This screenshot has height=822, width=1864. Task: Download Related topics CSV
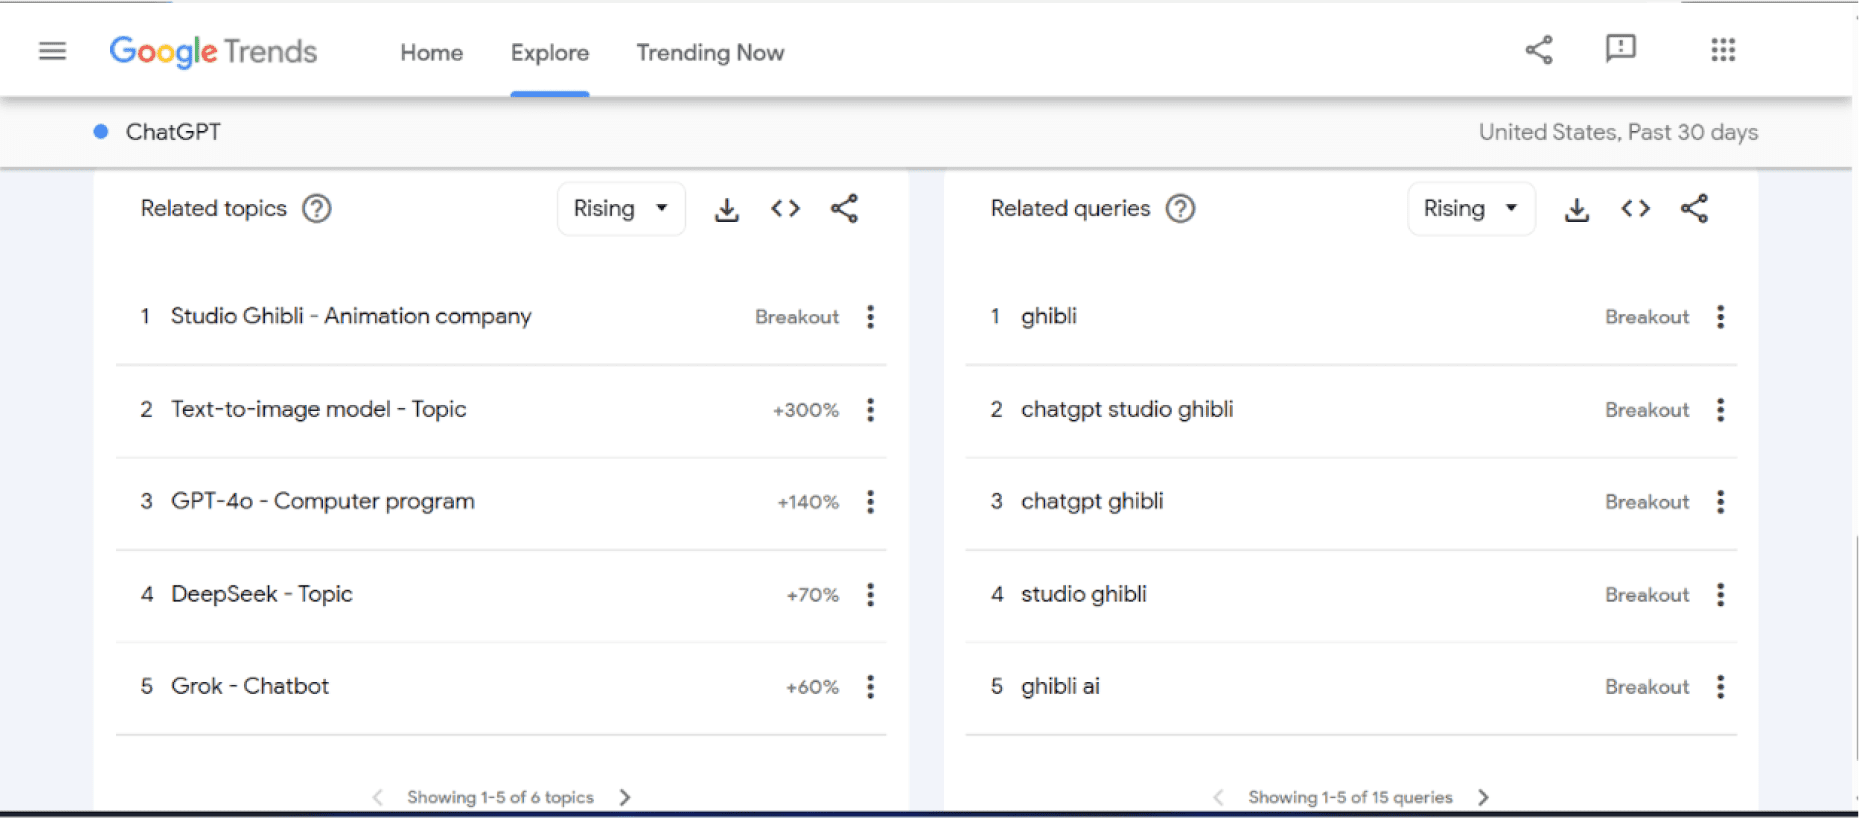coord(729,210)
